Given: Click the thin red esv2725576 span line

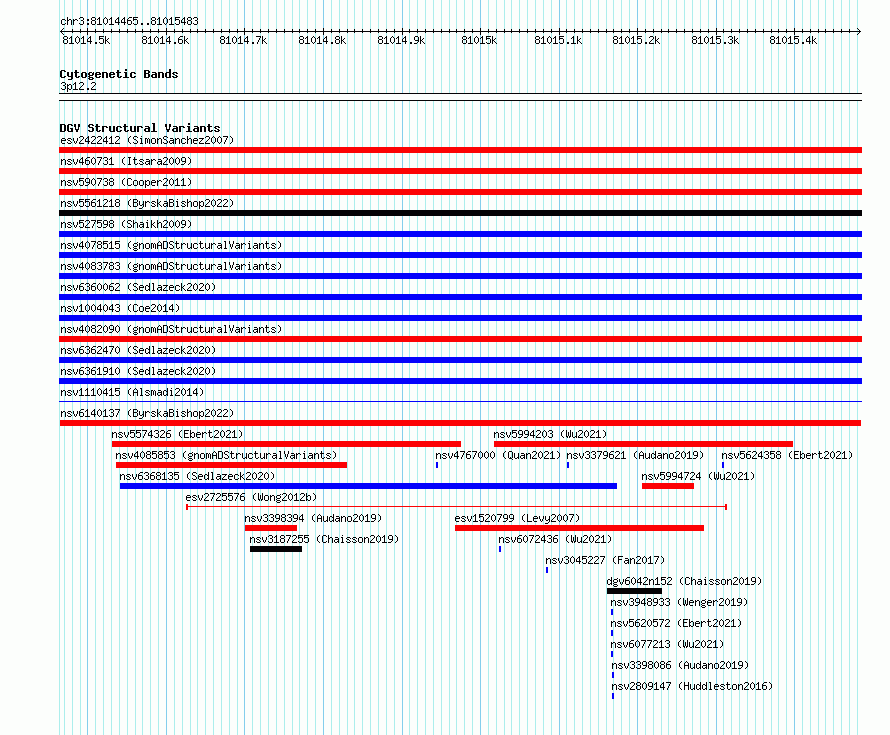Looking at the screenshot, I should [456, 506].
